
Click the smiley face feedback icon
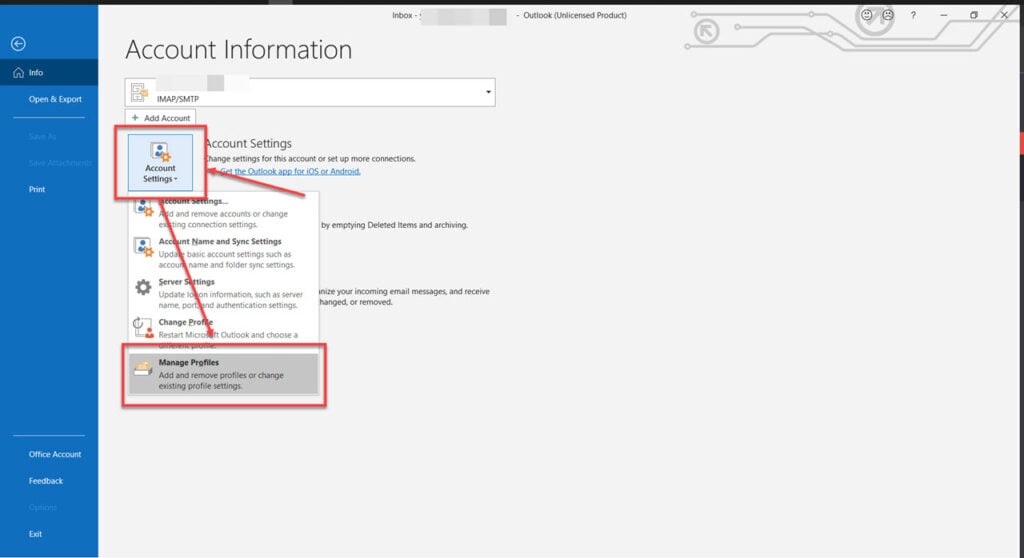pyautogui.click(x=867, y=14)
